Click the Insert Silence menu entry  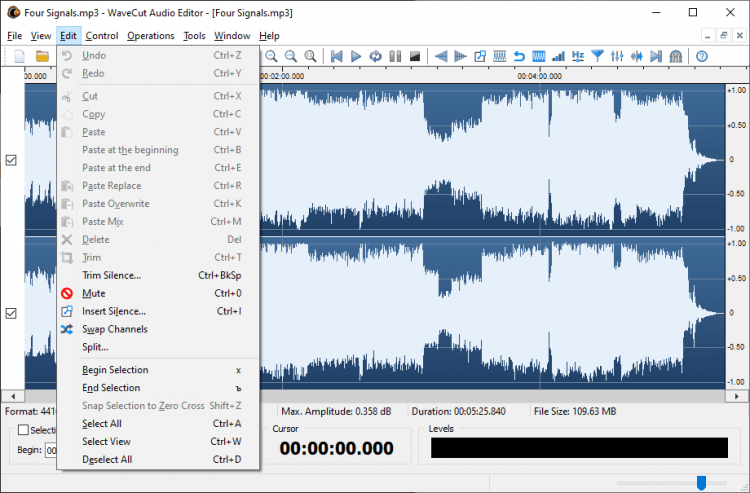click(x=114, y=311)
